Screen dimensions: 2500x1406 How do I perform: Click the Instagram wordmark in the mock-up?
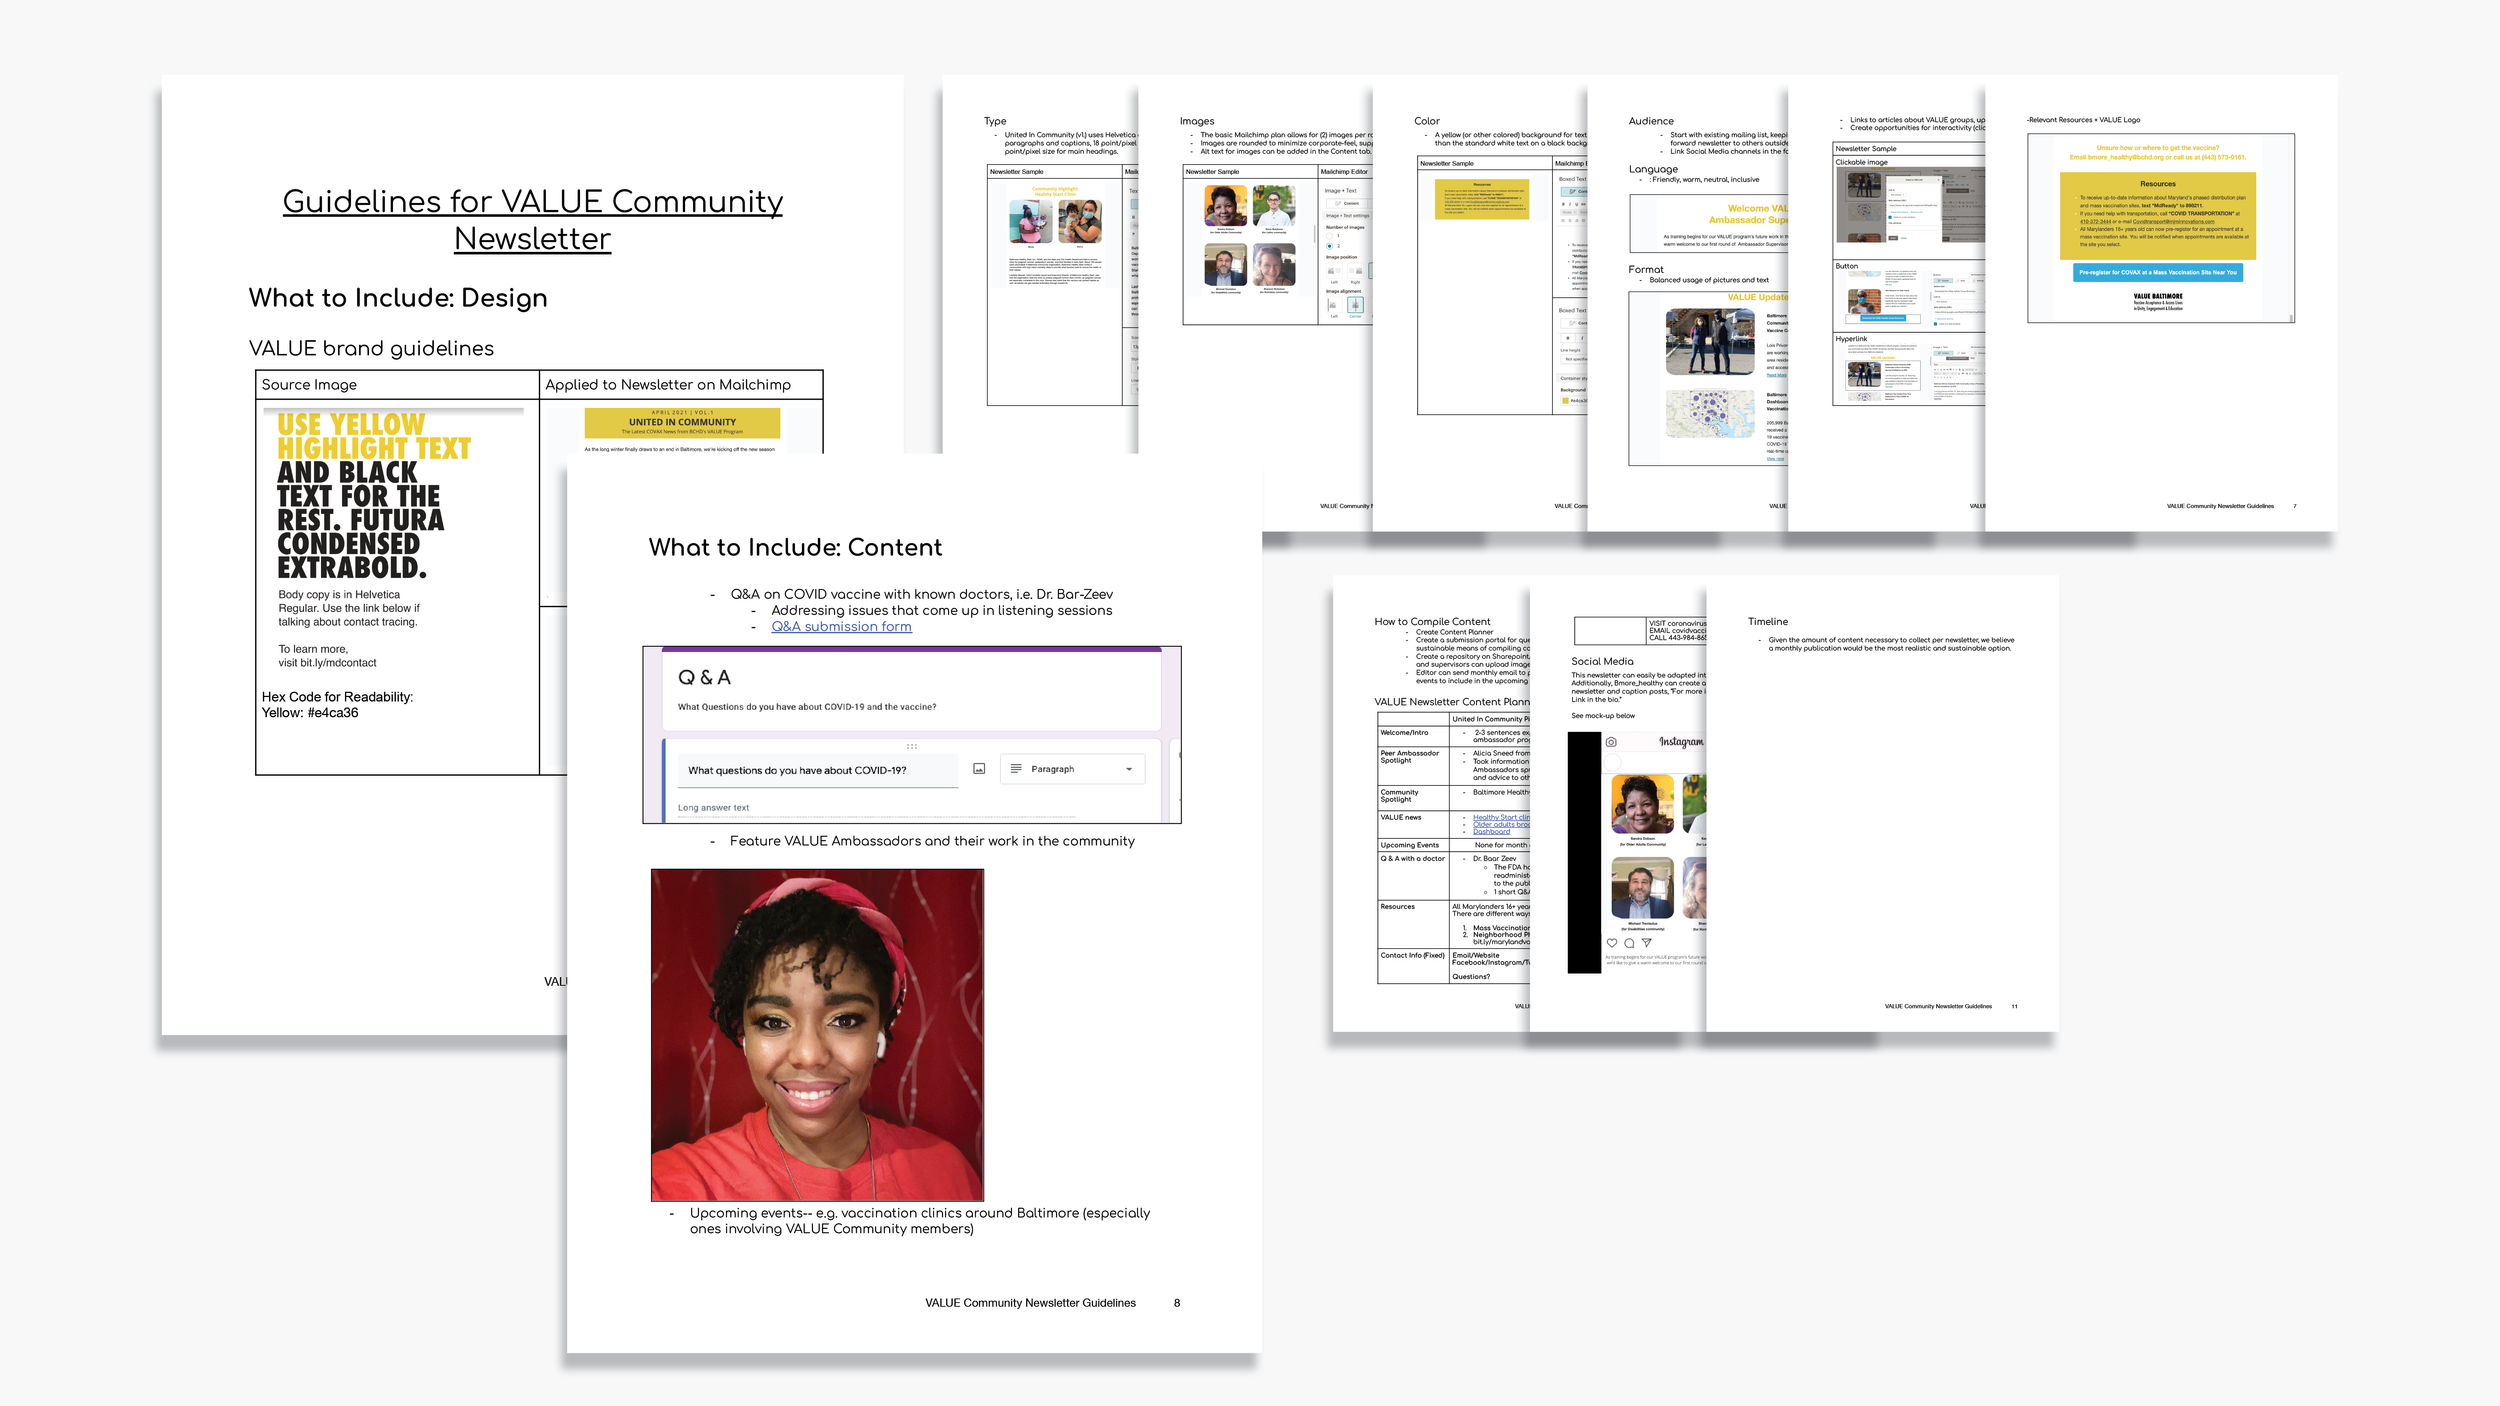[1681, 742]
